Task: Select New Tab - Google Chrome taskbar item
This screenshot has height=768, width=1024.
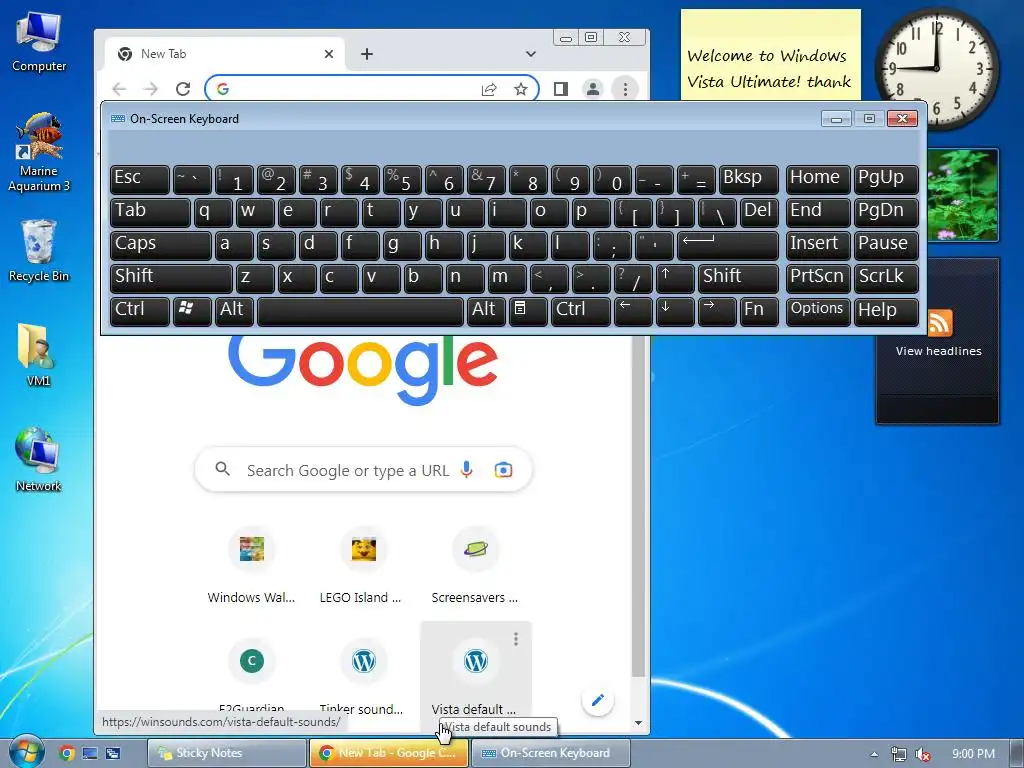Action: pyautogui.click(x=388, y=753)
